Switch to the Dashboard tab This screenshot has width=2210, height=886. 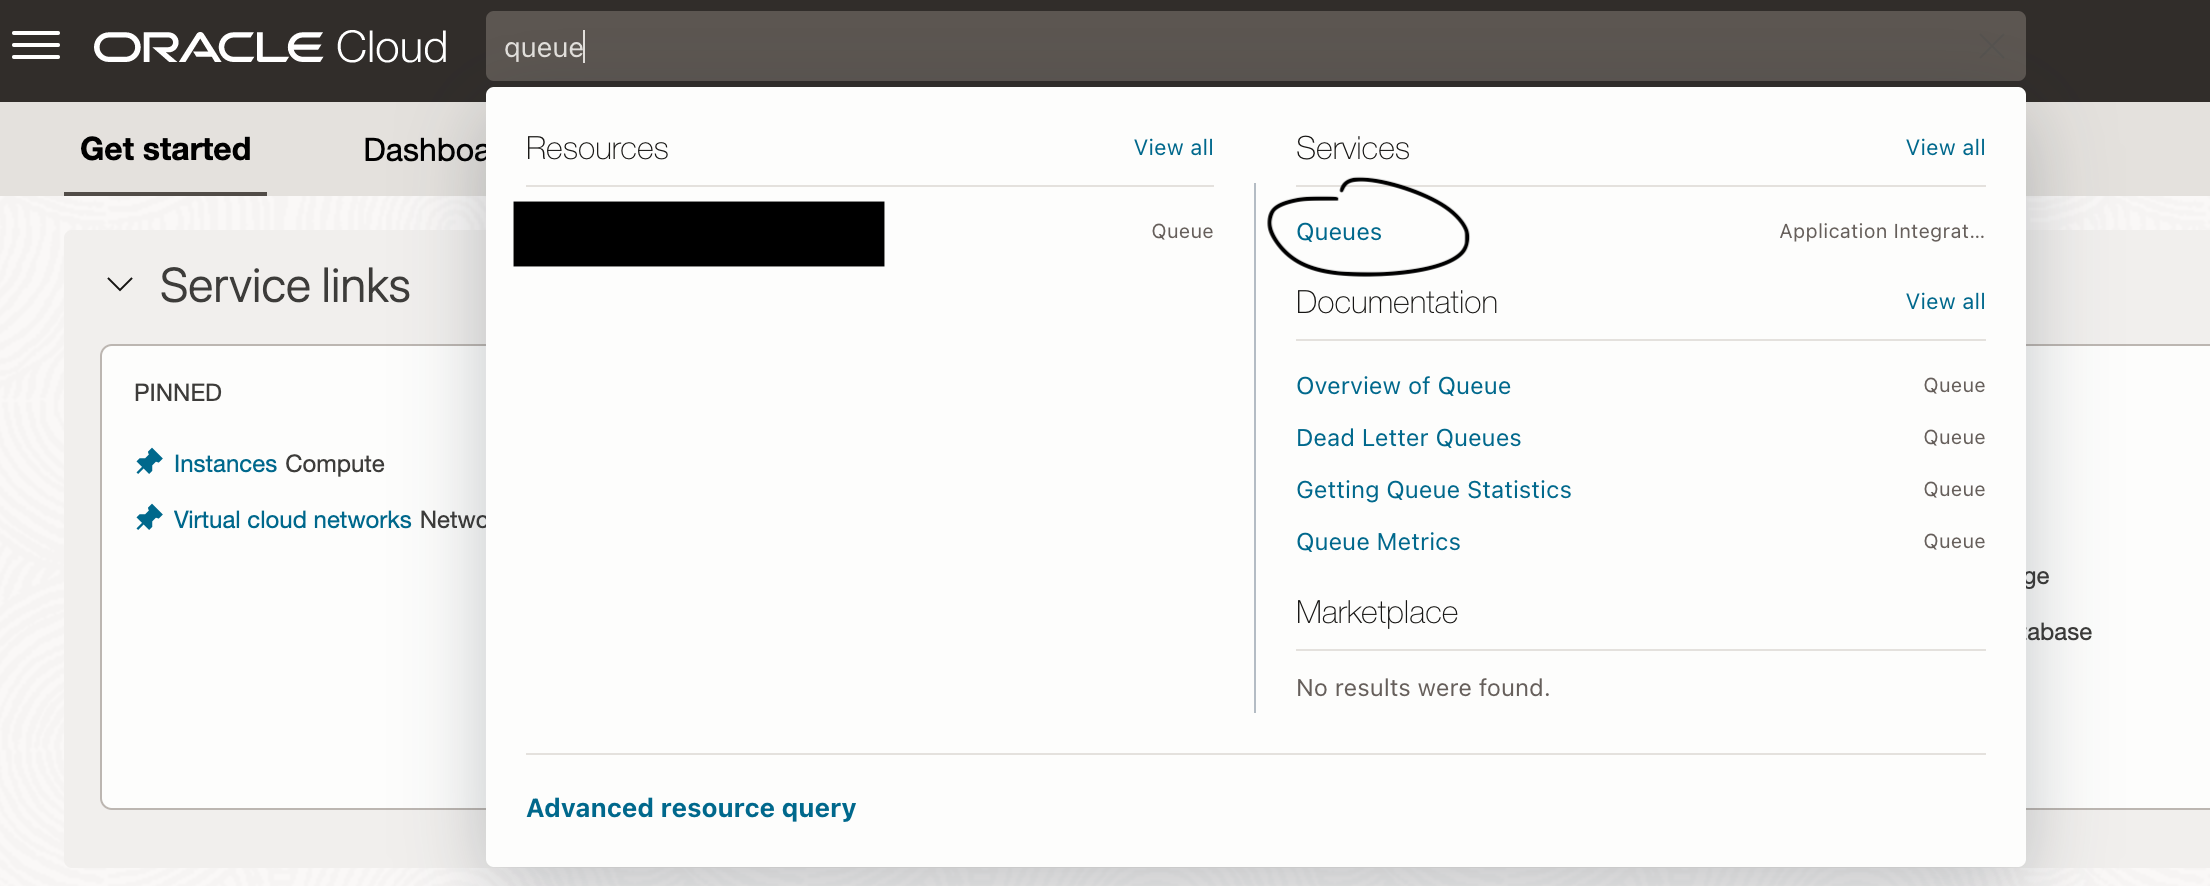pos(425,150)
